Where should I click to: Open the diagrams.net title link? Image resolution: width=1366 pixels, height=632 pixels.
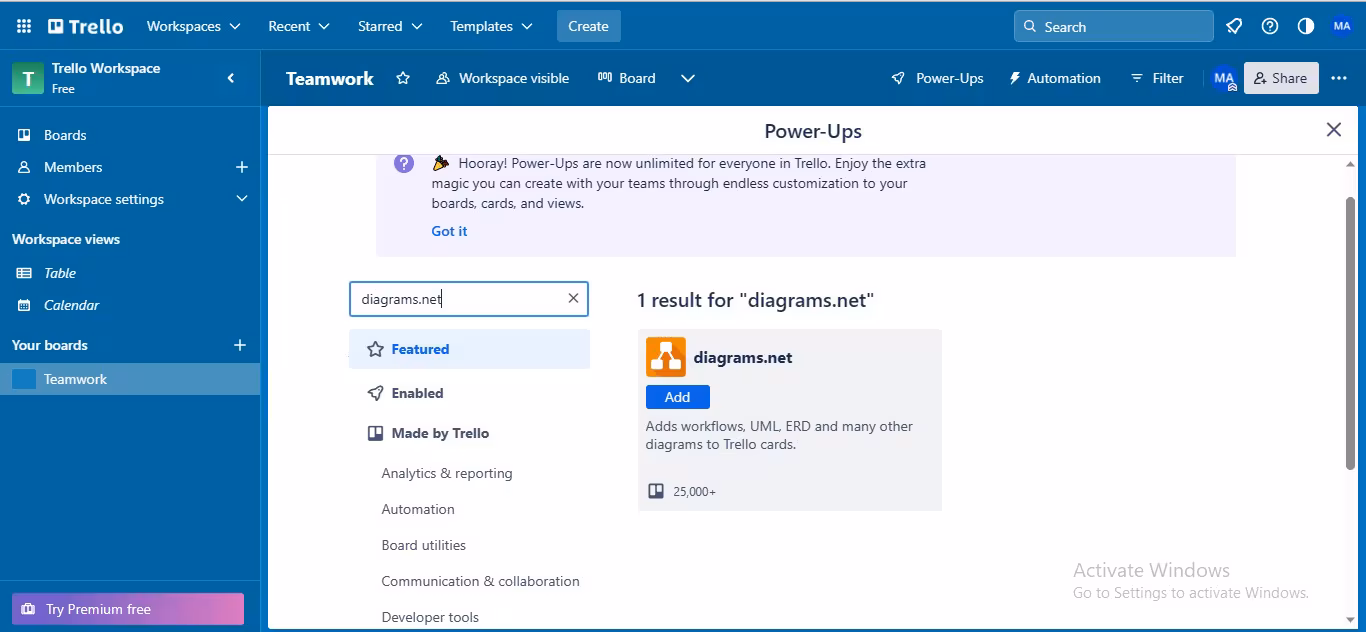point(743,357)
